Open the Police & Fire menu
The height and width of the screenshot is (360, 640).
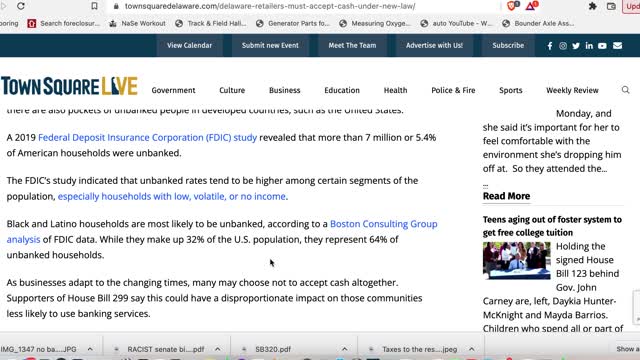click(453, 90)
